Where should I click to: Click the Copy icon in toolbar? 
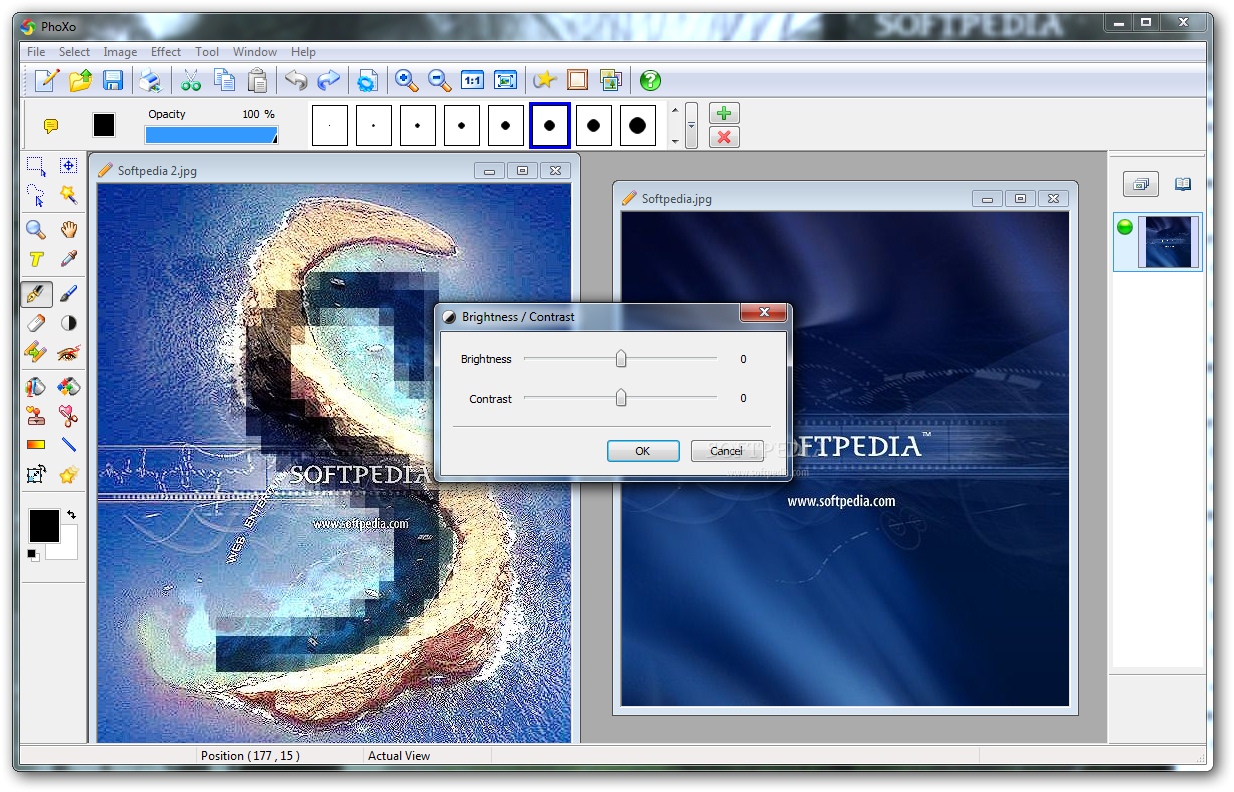click(x=224, y=80)
